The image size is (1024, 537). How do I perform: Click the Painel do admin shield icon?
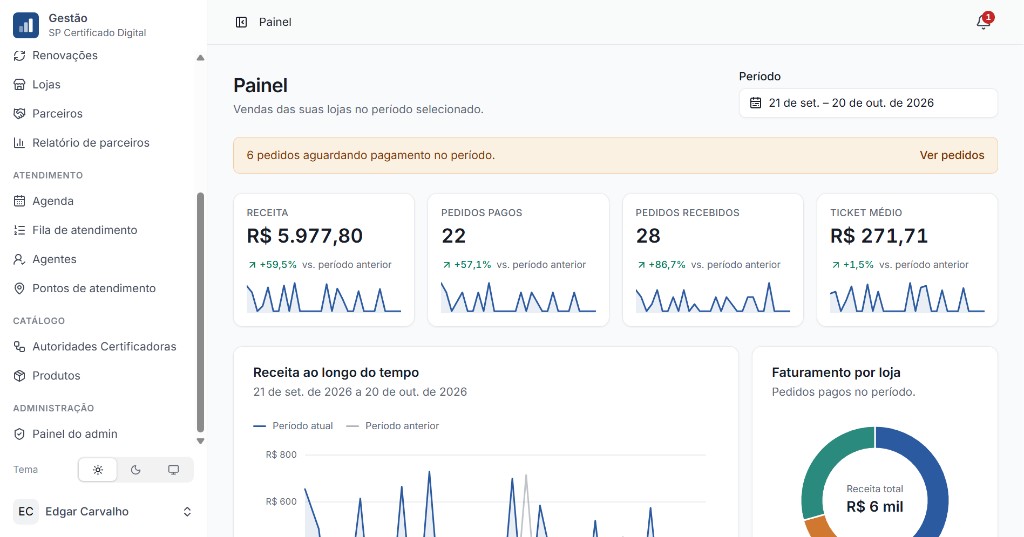pos(20,434)
